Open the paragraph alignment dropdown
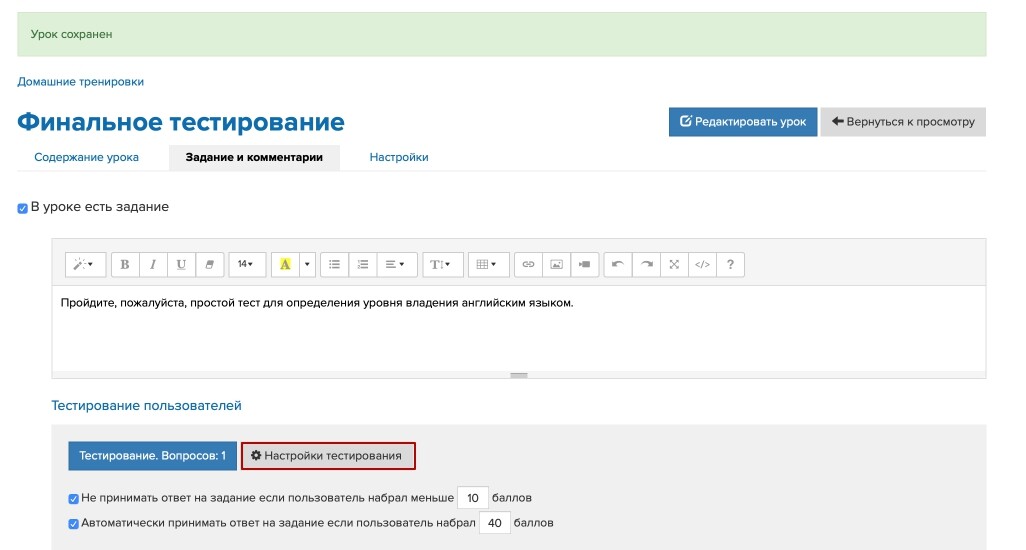 [397, 264]
